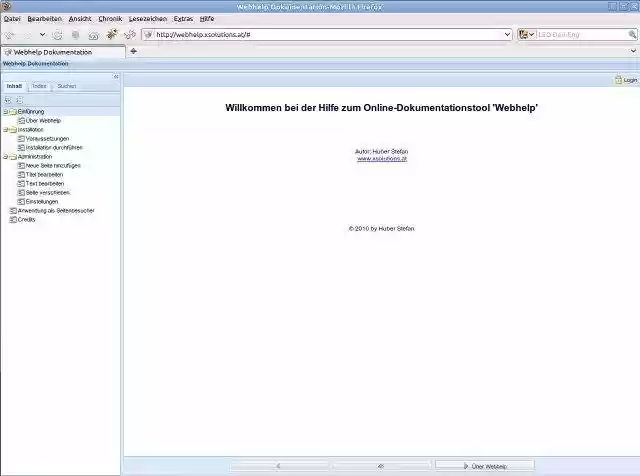Reload the page with the refresh icon
This screenshot has height=476, width=640.
coord(58,35)
